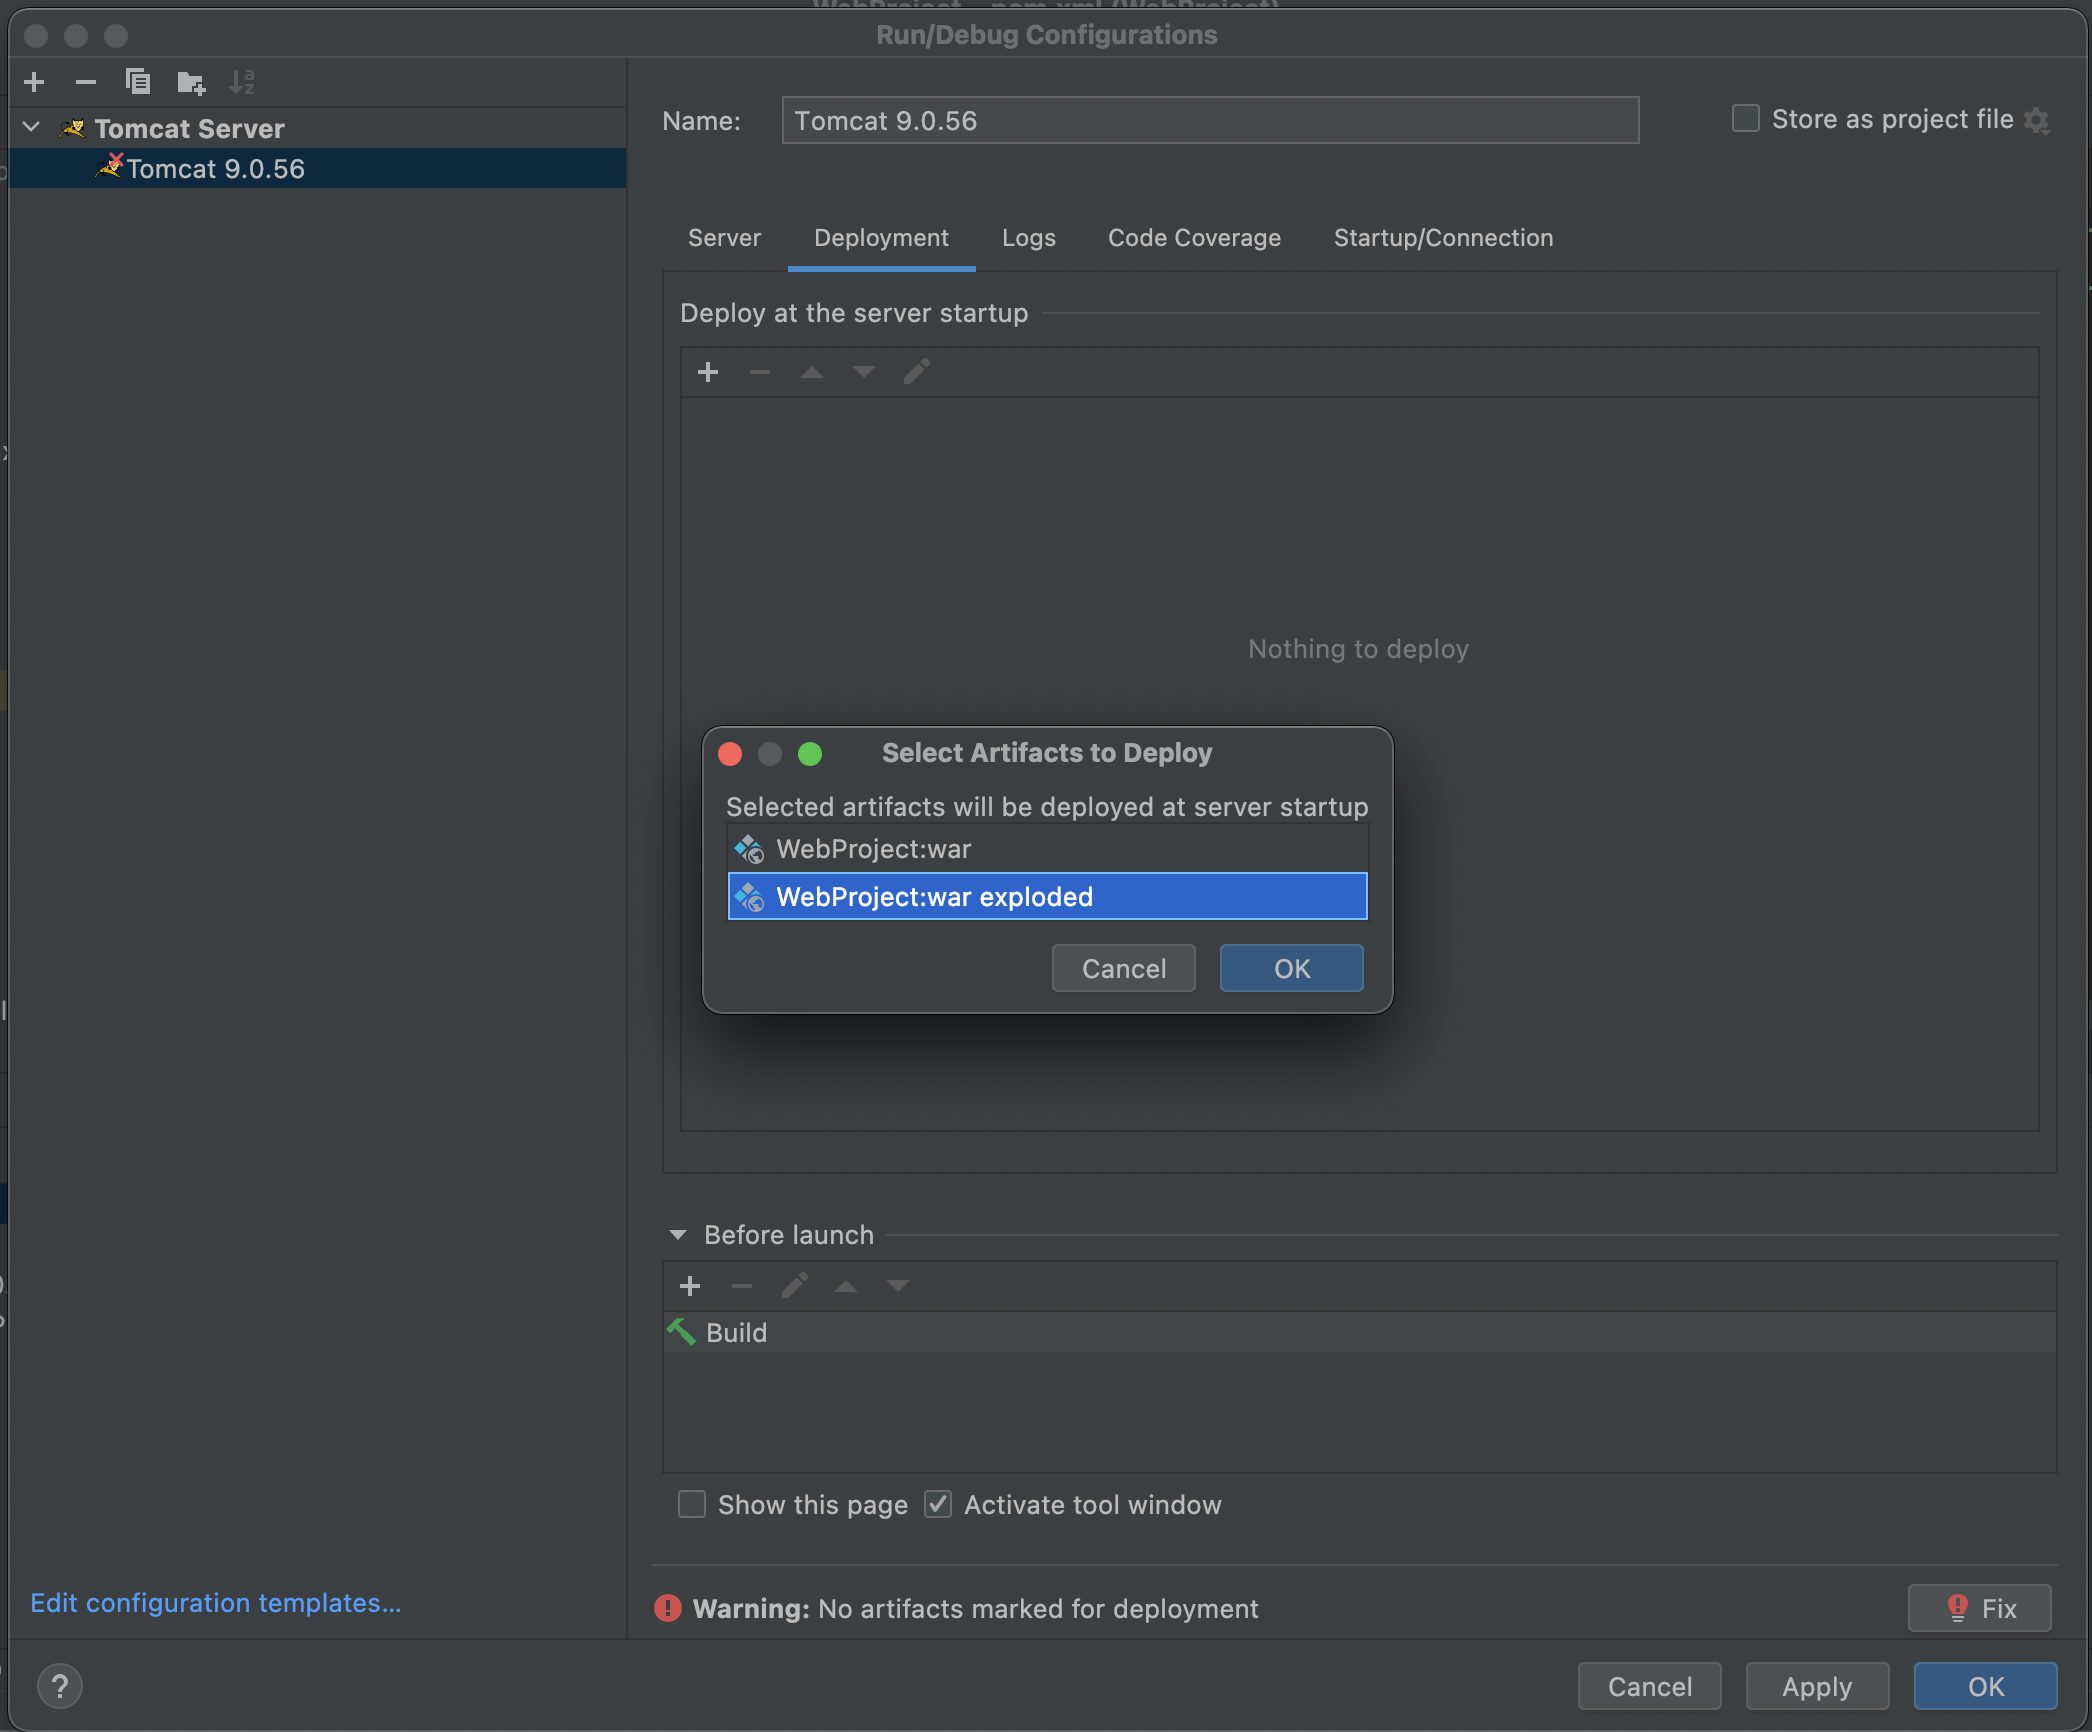Confirm artifact selection with dialog OK
The height and width of the screenshot is (1732, 2092).
coord(1291,968)
